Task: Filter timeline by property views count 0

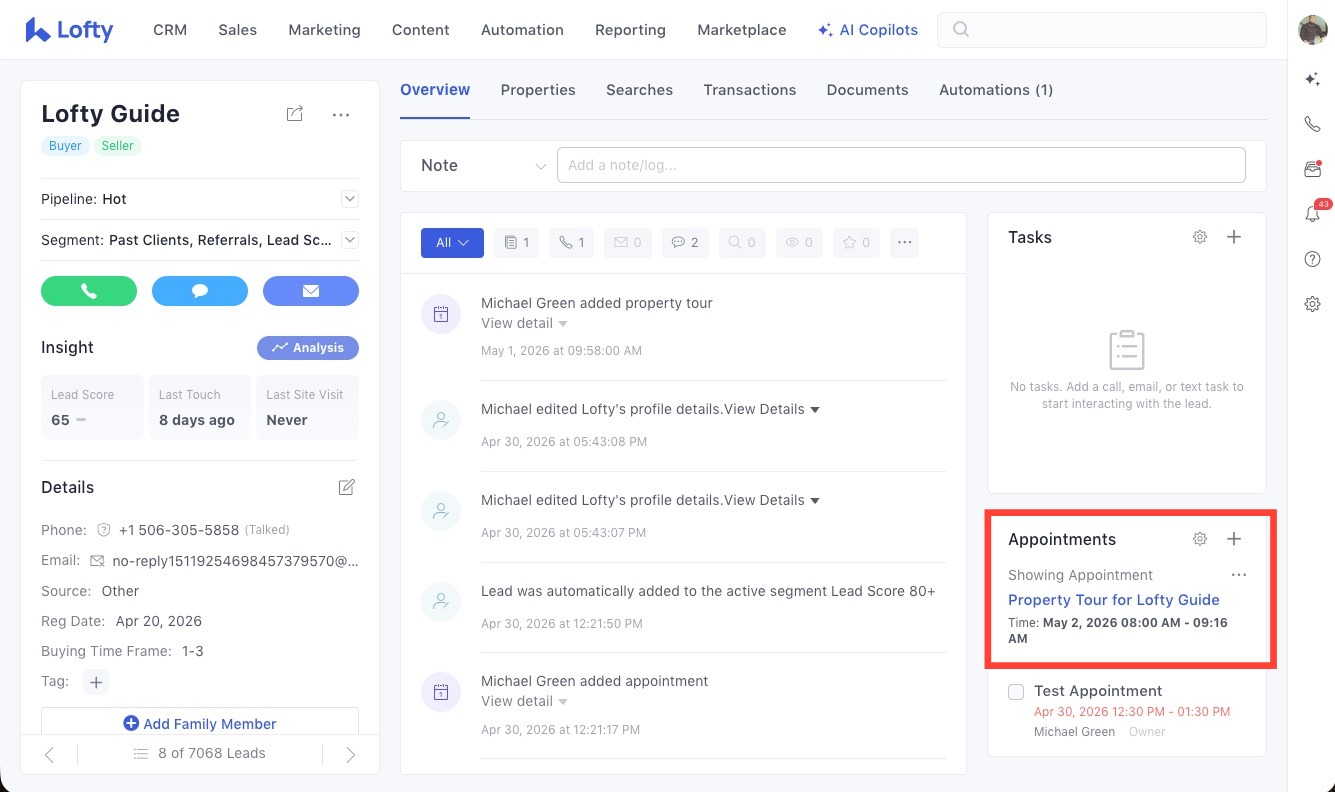Action: pos(798,242)
